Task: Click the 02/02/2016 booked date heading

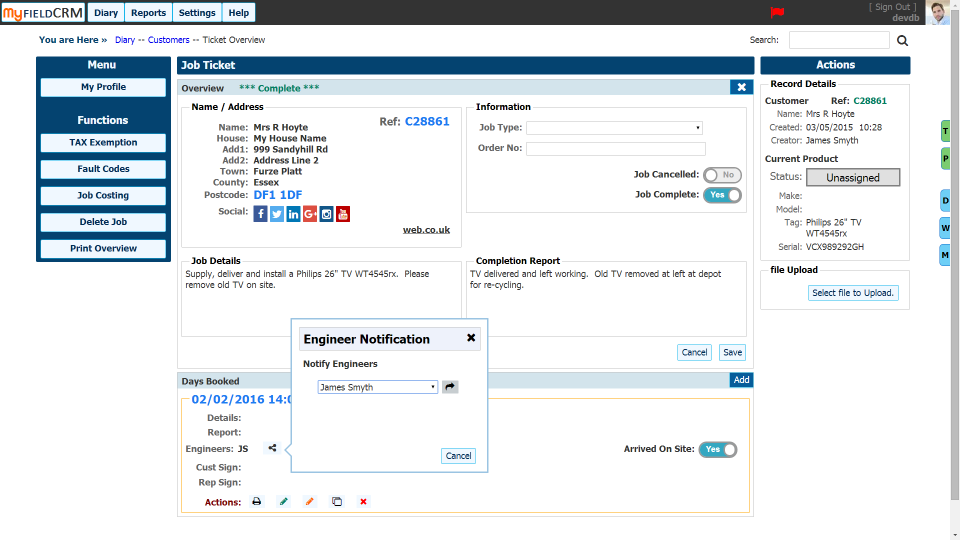Action: [241, 399]
